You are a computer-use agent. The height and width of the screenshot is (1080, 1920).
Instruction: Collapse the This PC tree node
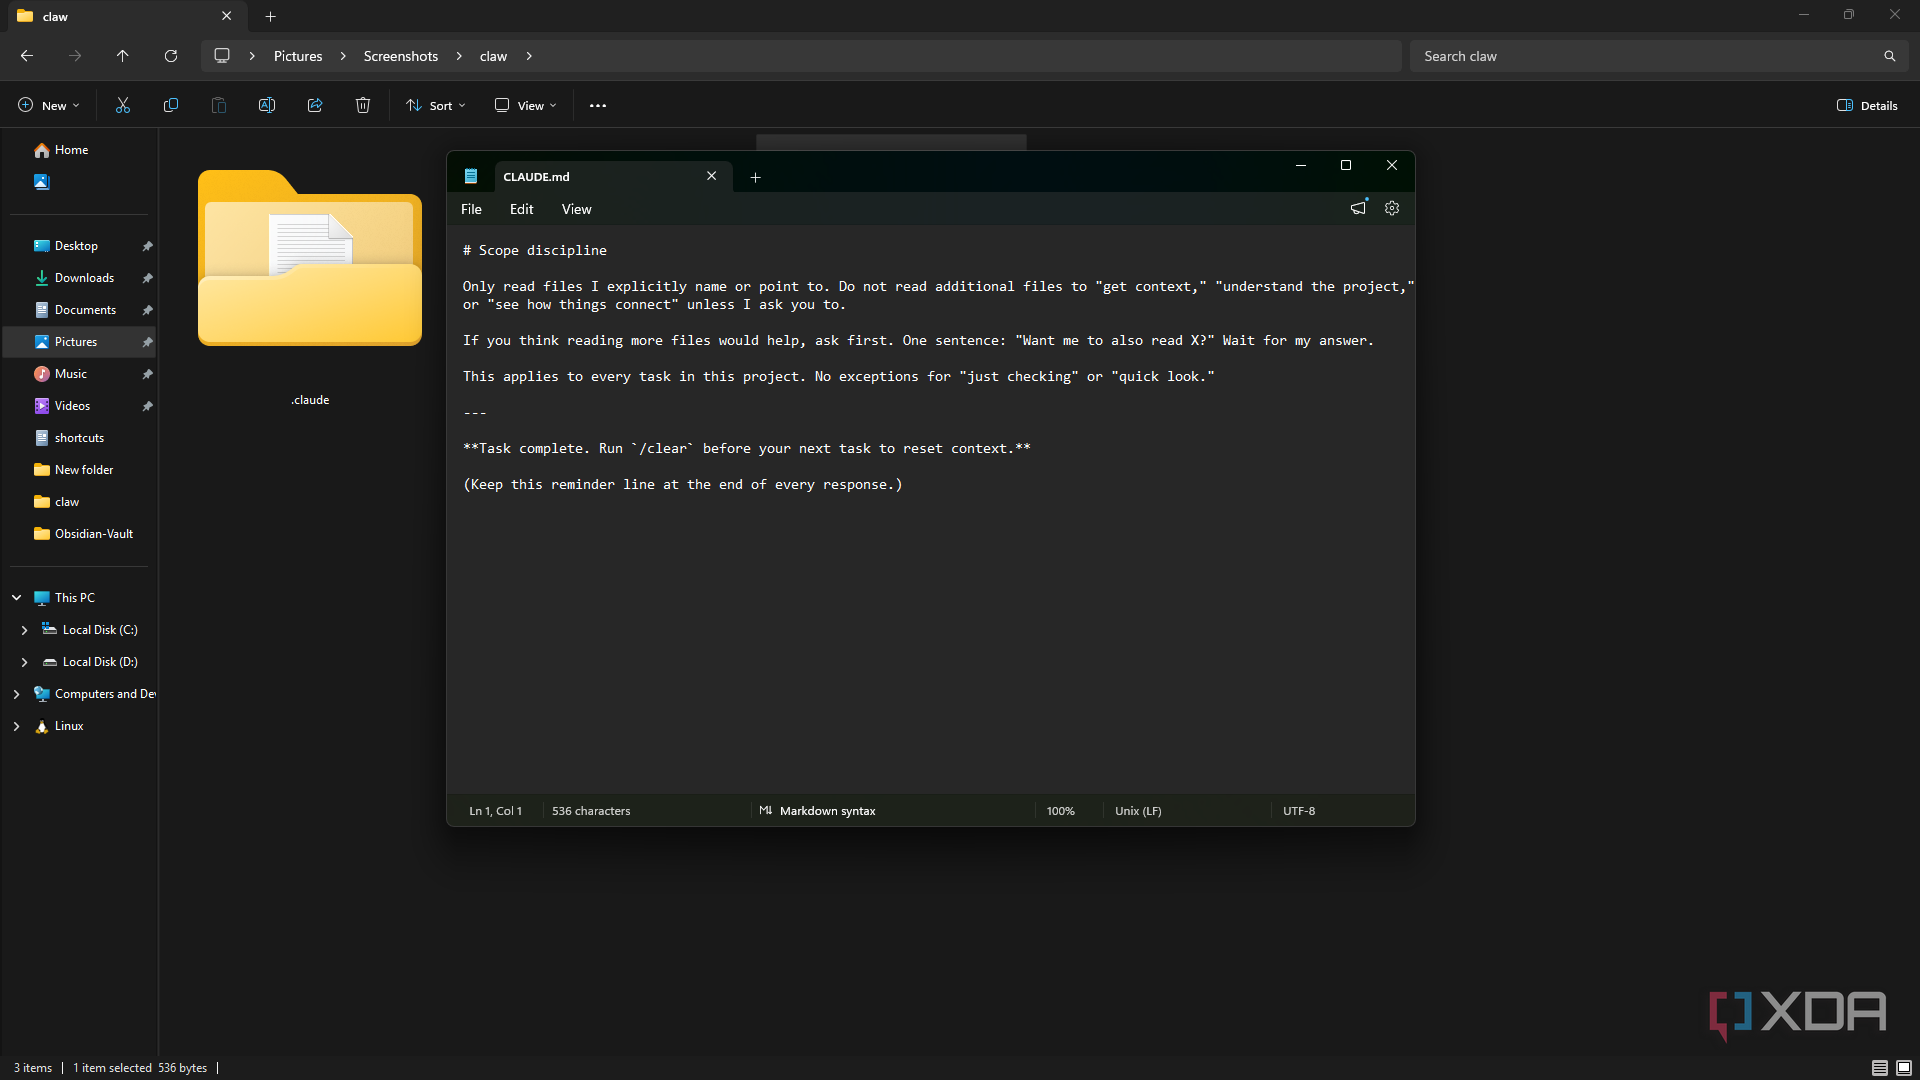(x=17, y=598)
